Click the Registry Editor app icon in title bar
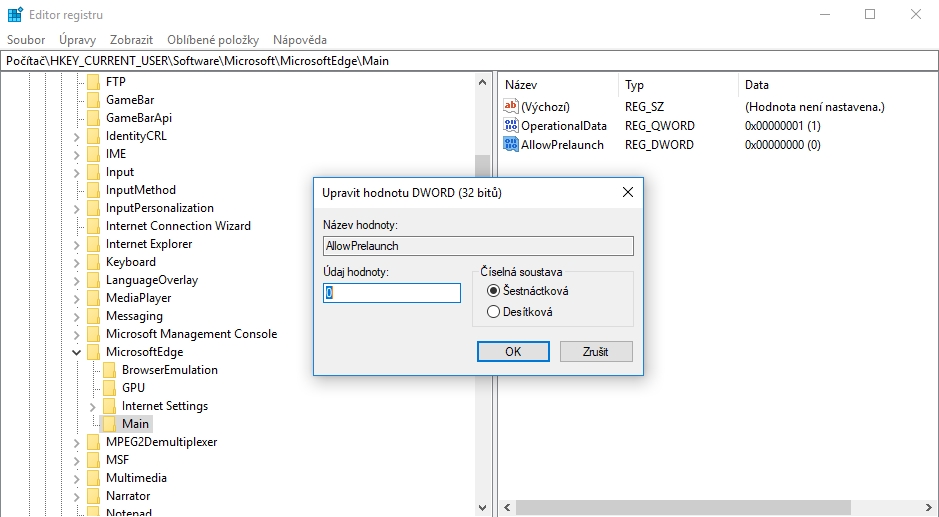Image resolution: width=939 pixels, height=517 pixels. (15, 14)
